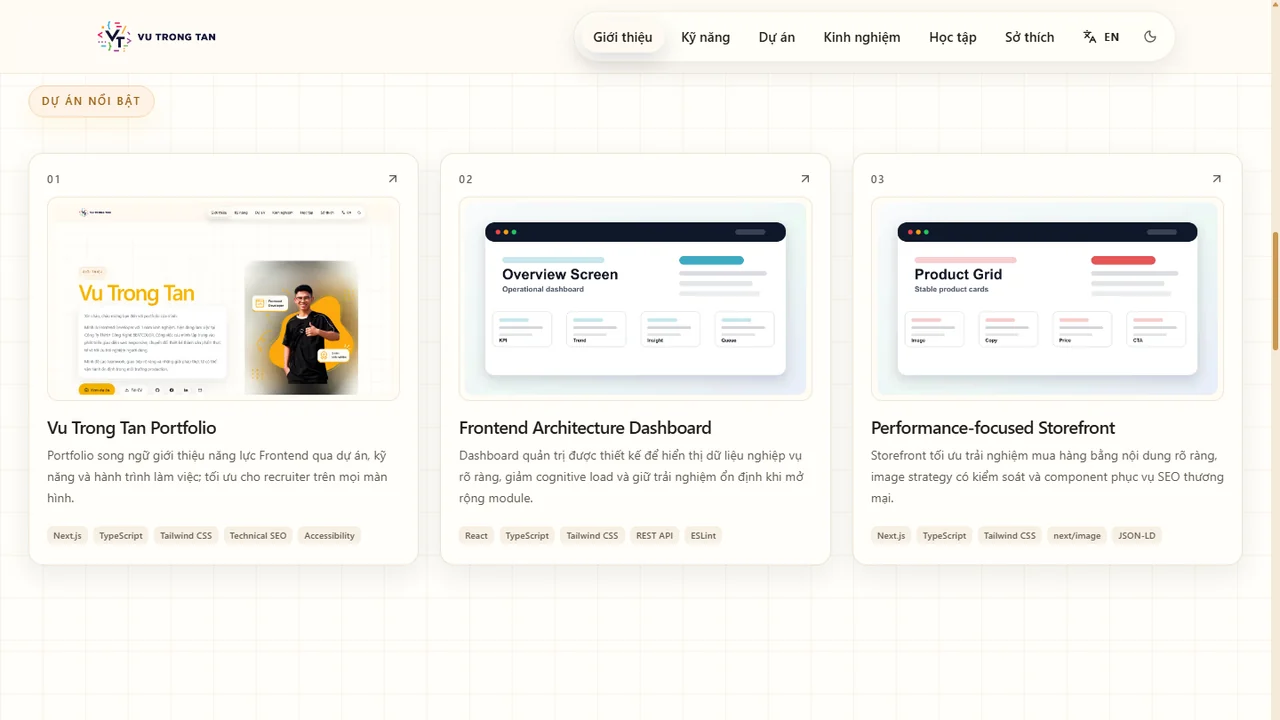Open Performance-focused Storefront external arrow
This screenshot has width=1280, height=720.
pos(1217,179)
